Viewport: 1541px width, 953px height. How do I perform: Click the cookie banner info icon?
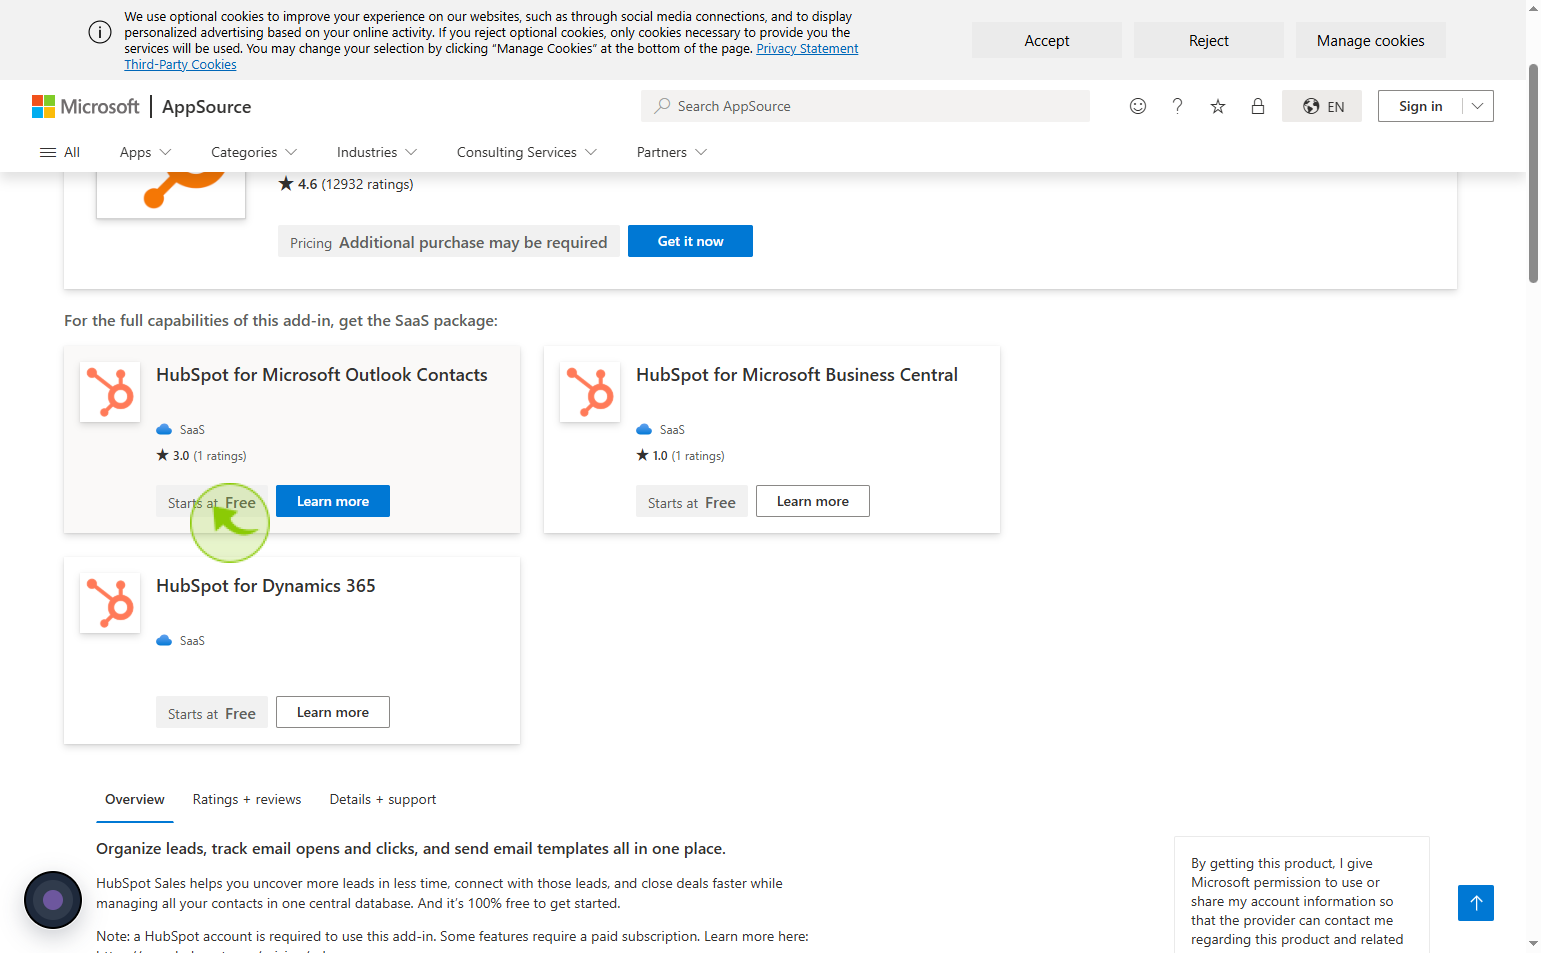point(100,32)
